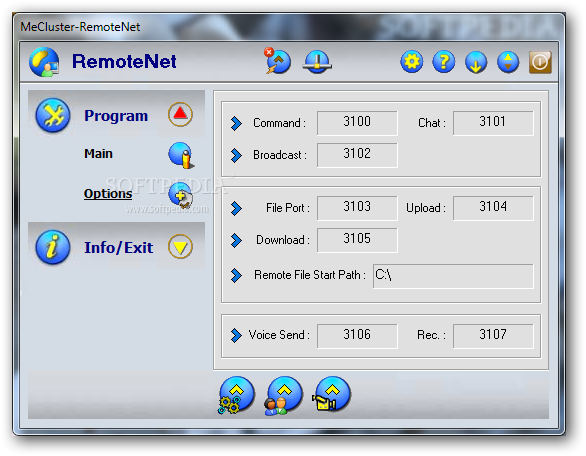
Task: Click the blue arrow beside Broadcast
Action: pos(236,155)
